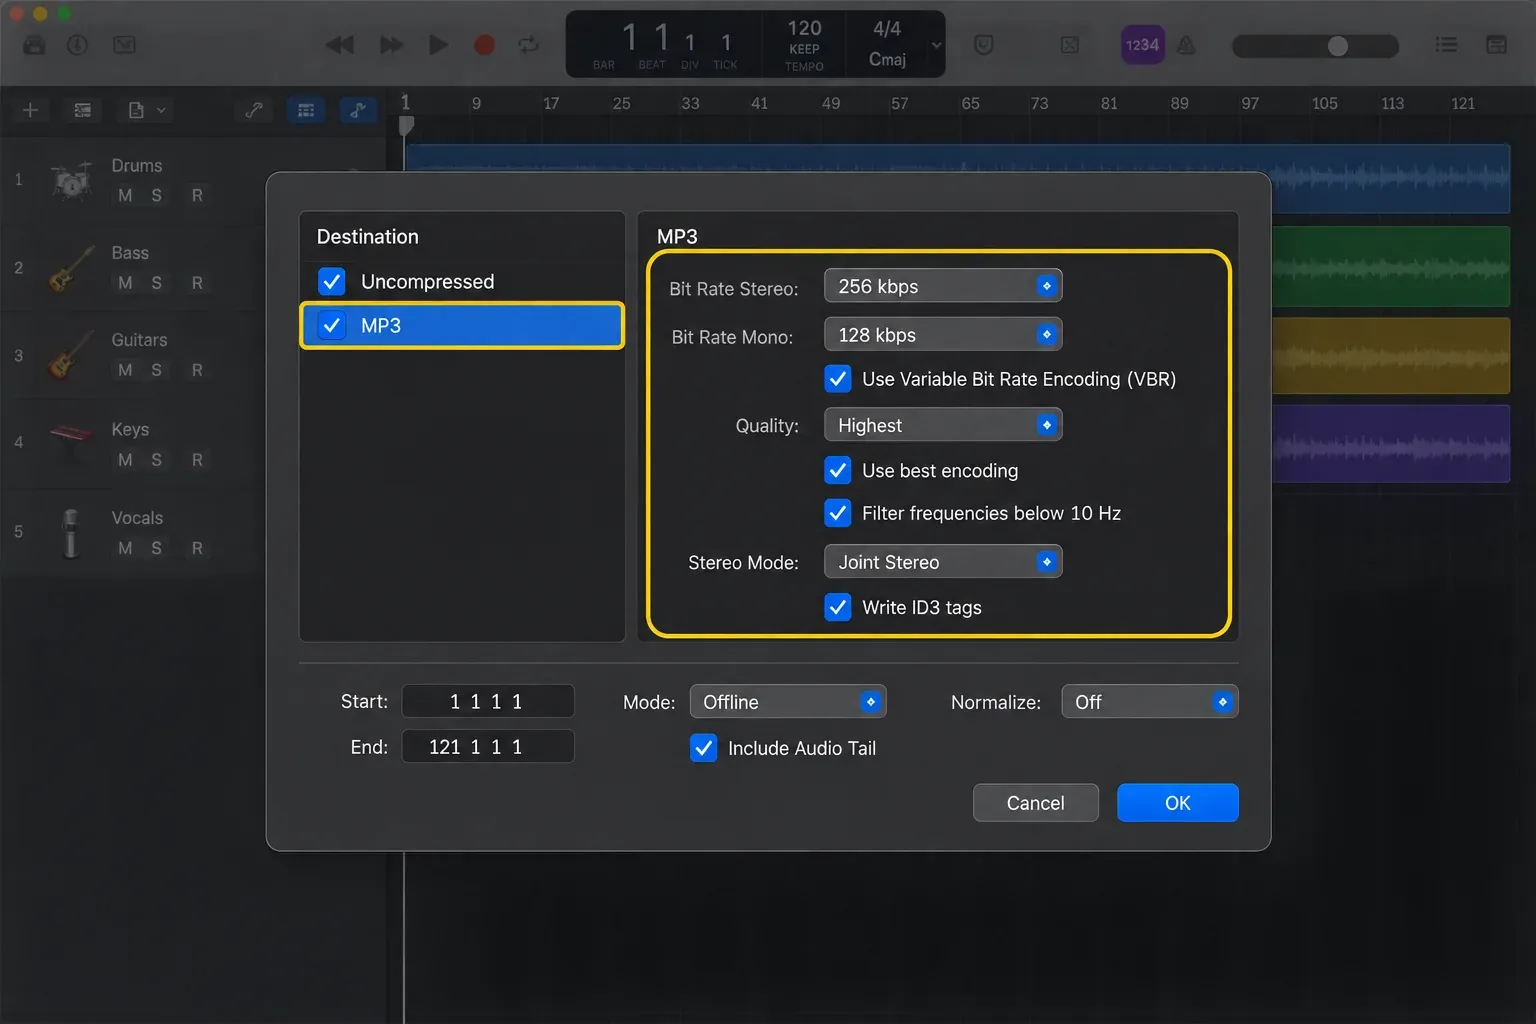This screenshot has width=1536, height=1024.
Task: Toggle the Use best encoding checkbox
Action: pyautogui.click(x=838, y=470)
